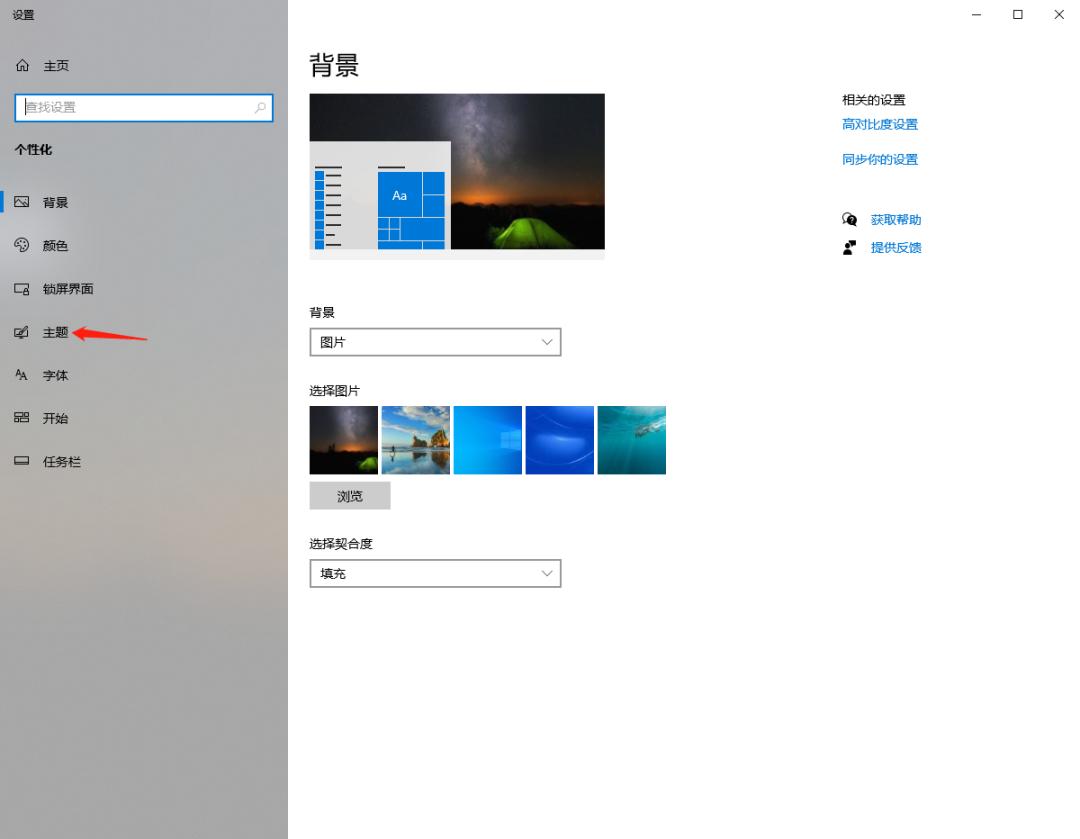Image resolution: width=1080 pixels, height=839 pixels.
Task: Select the 颜色 (Colors) sidebar icon
Action: pyautogui.click(x=22, y=245)
